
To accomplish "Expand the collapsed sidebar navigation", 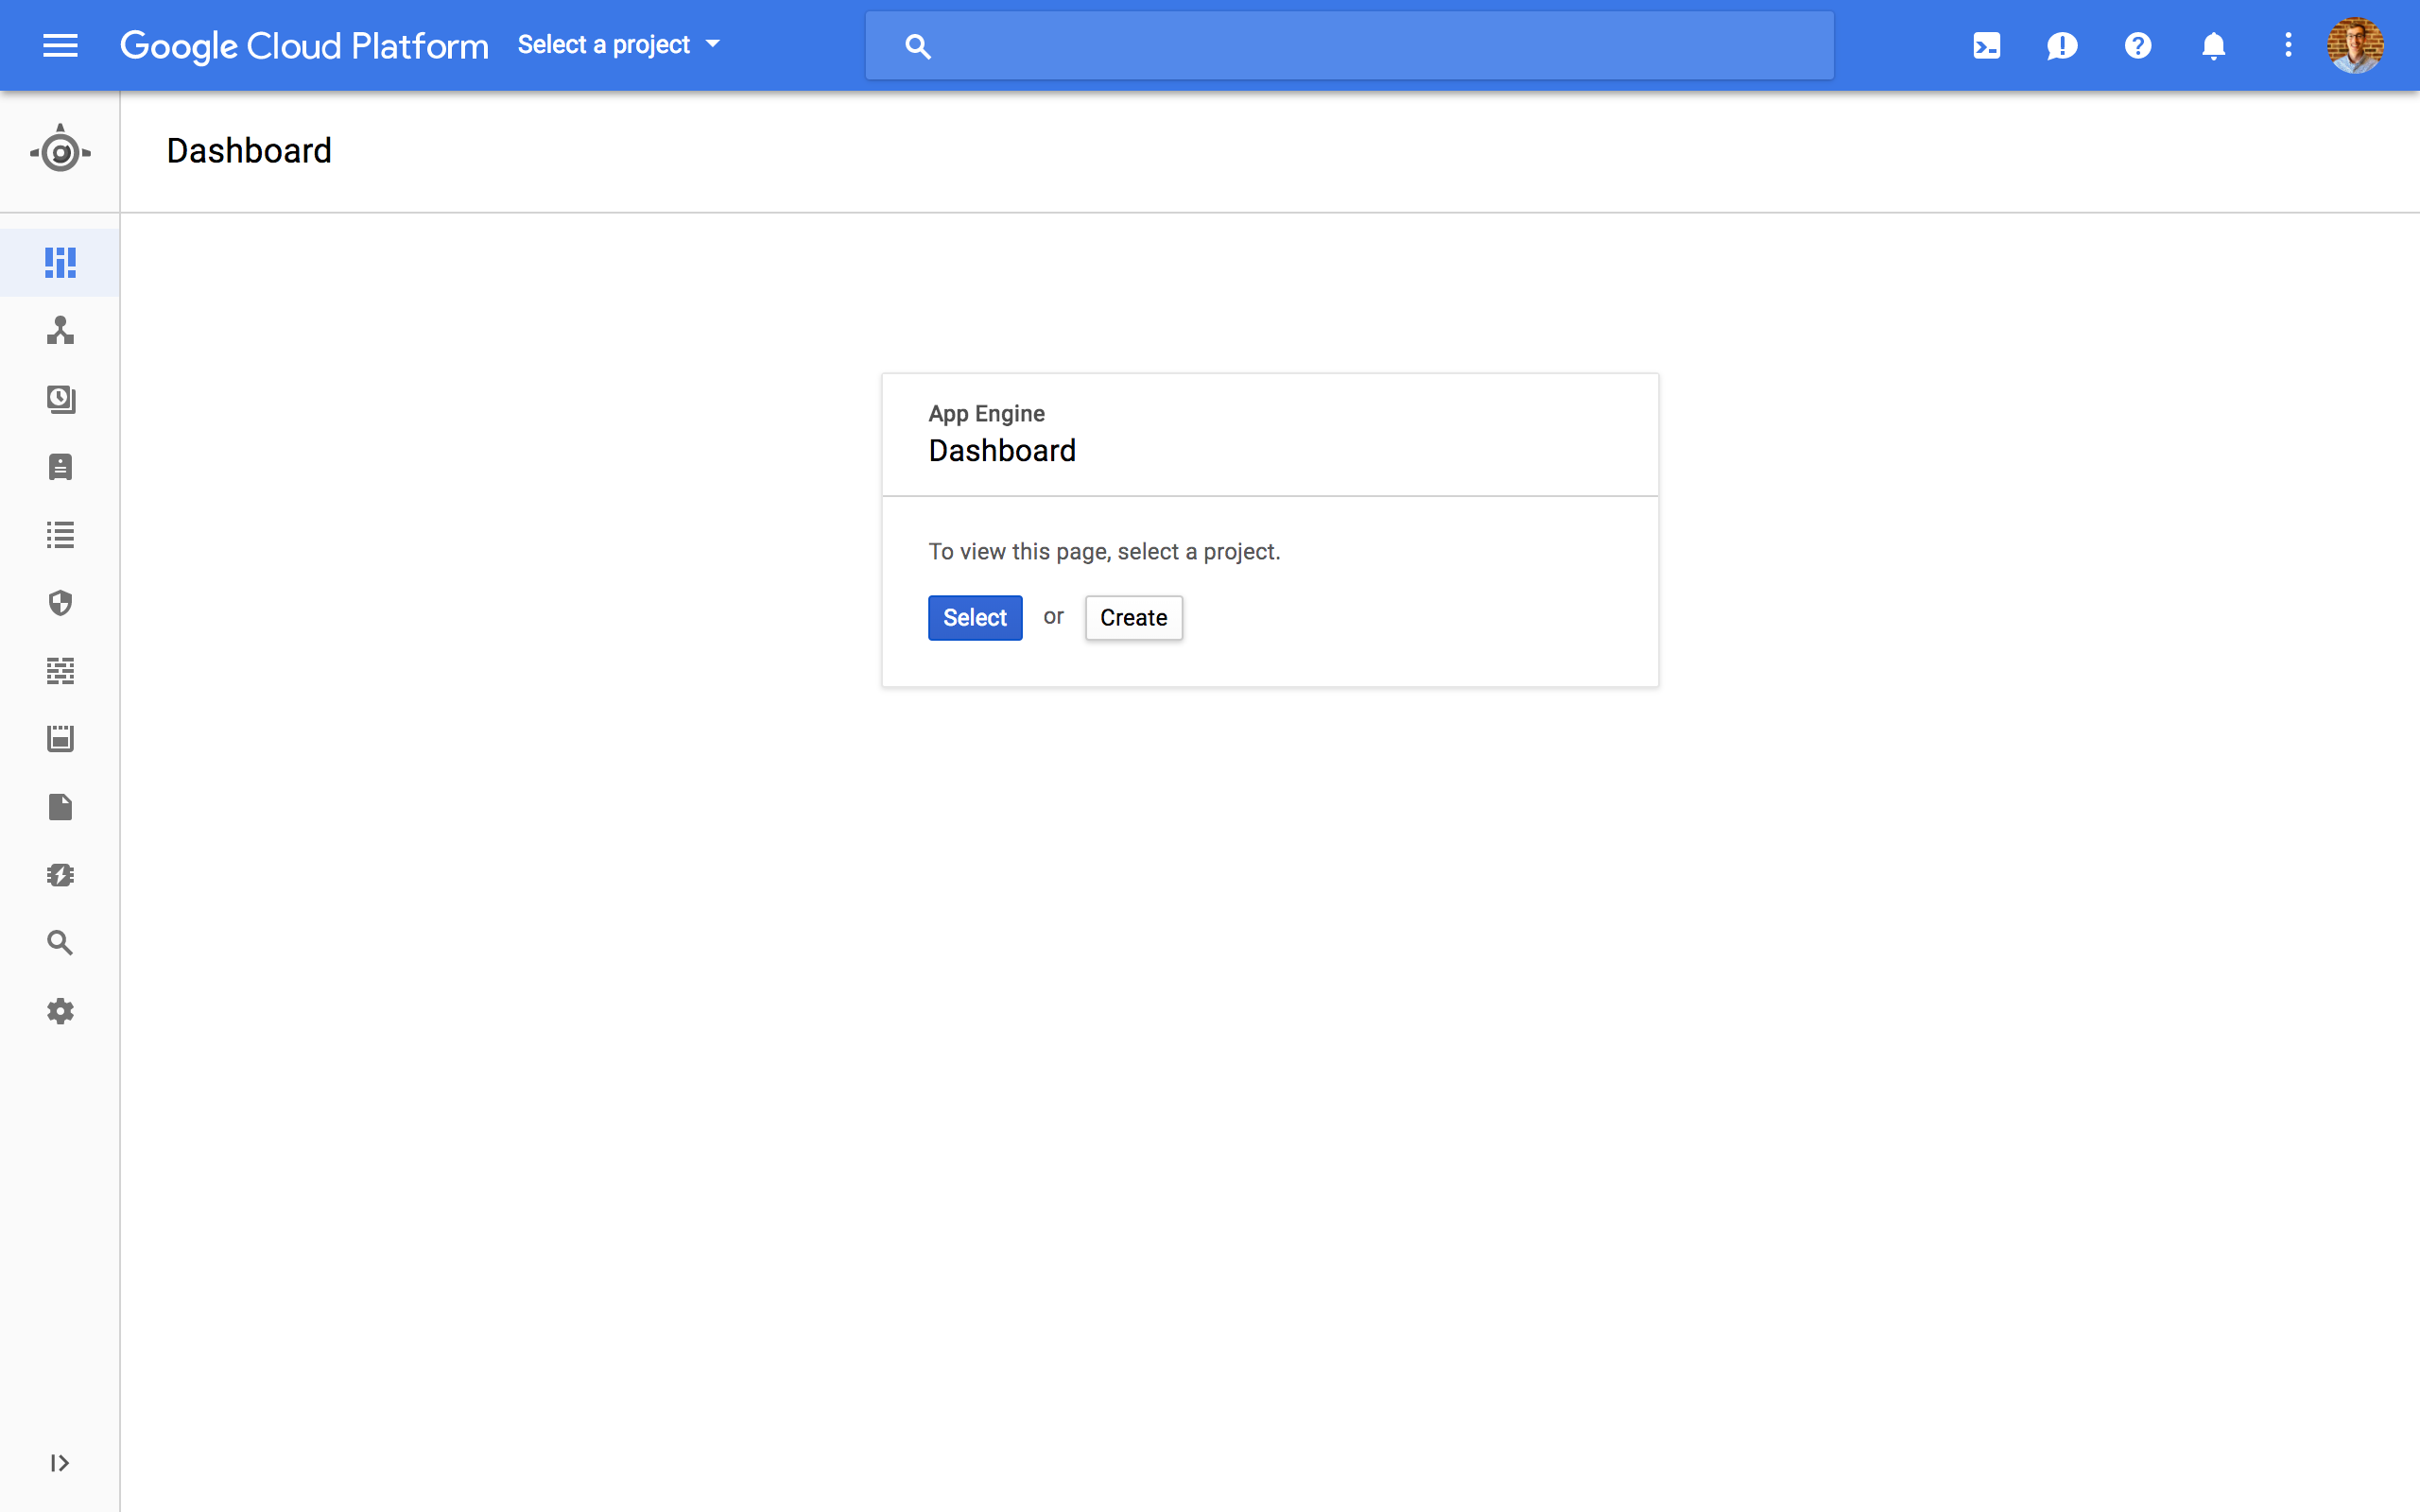I will 60,1463.
